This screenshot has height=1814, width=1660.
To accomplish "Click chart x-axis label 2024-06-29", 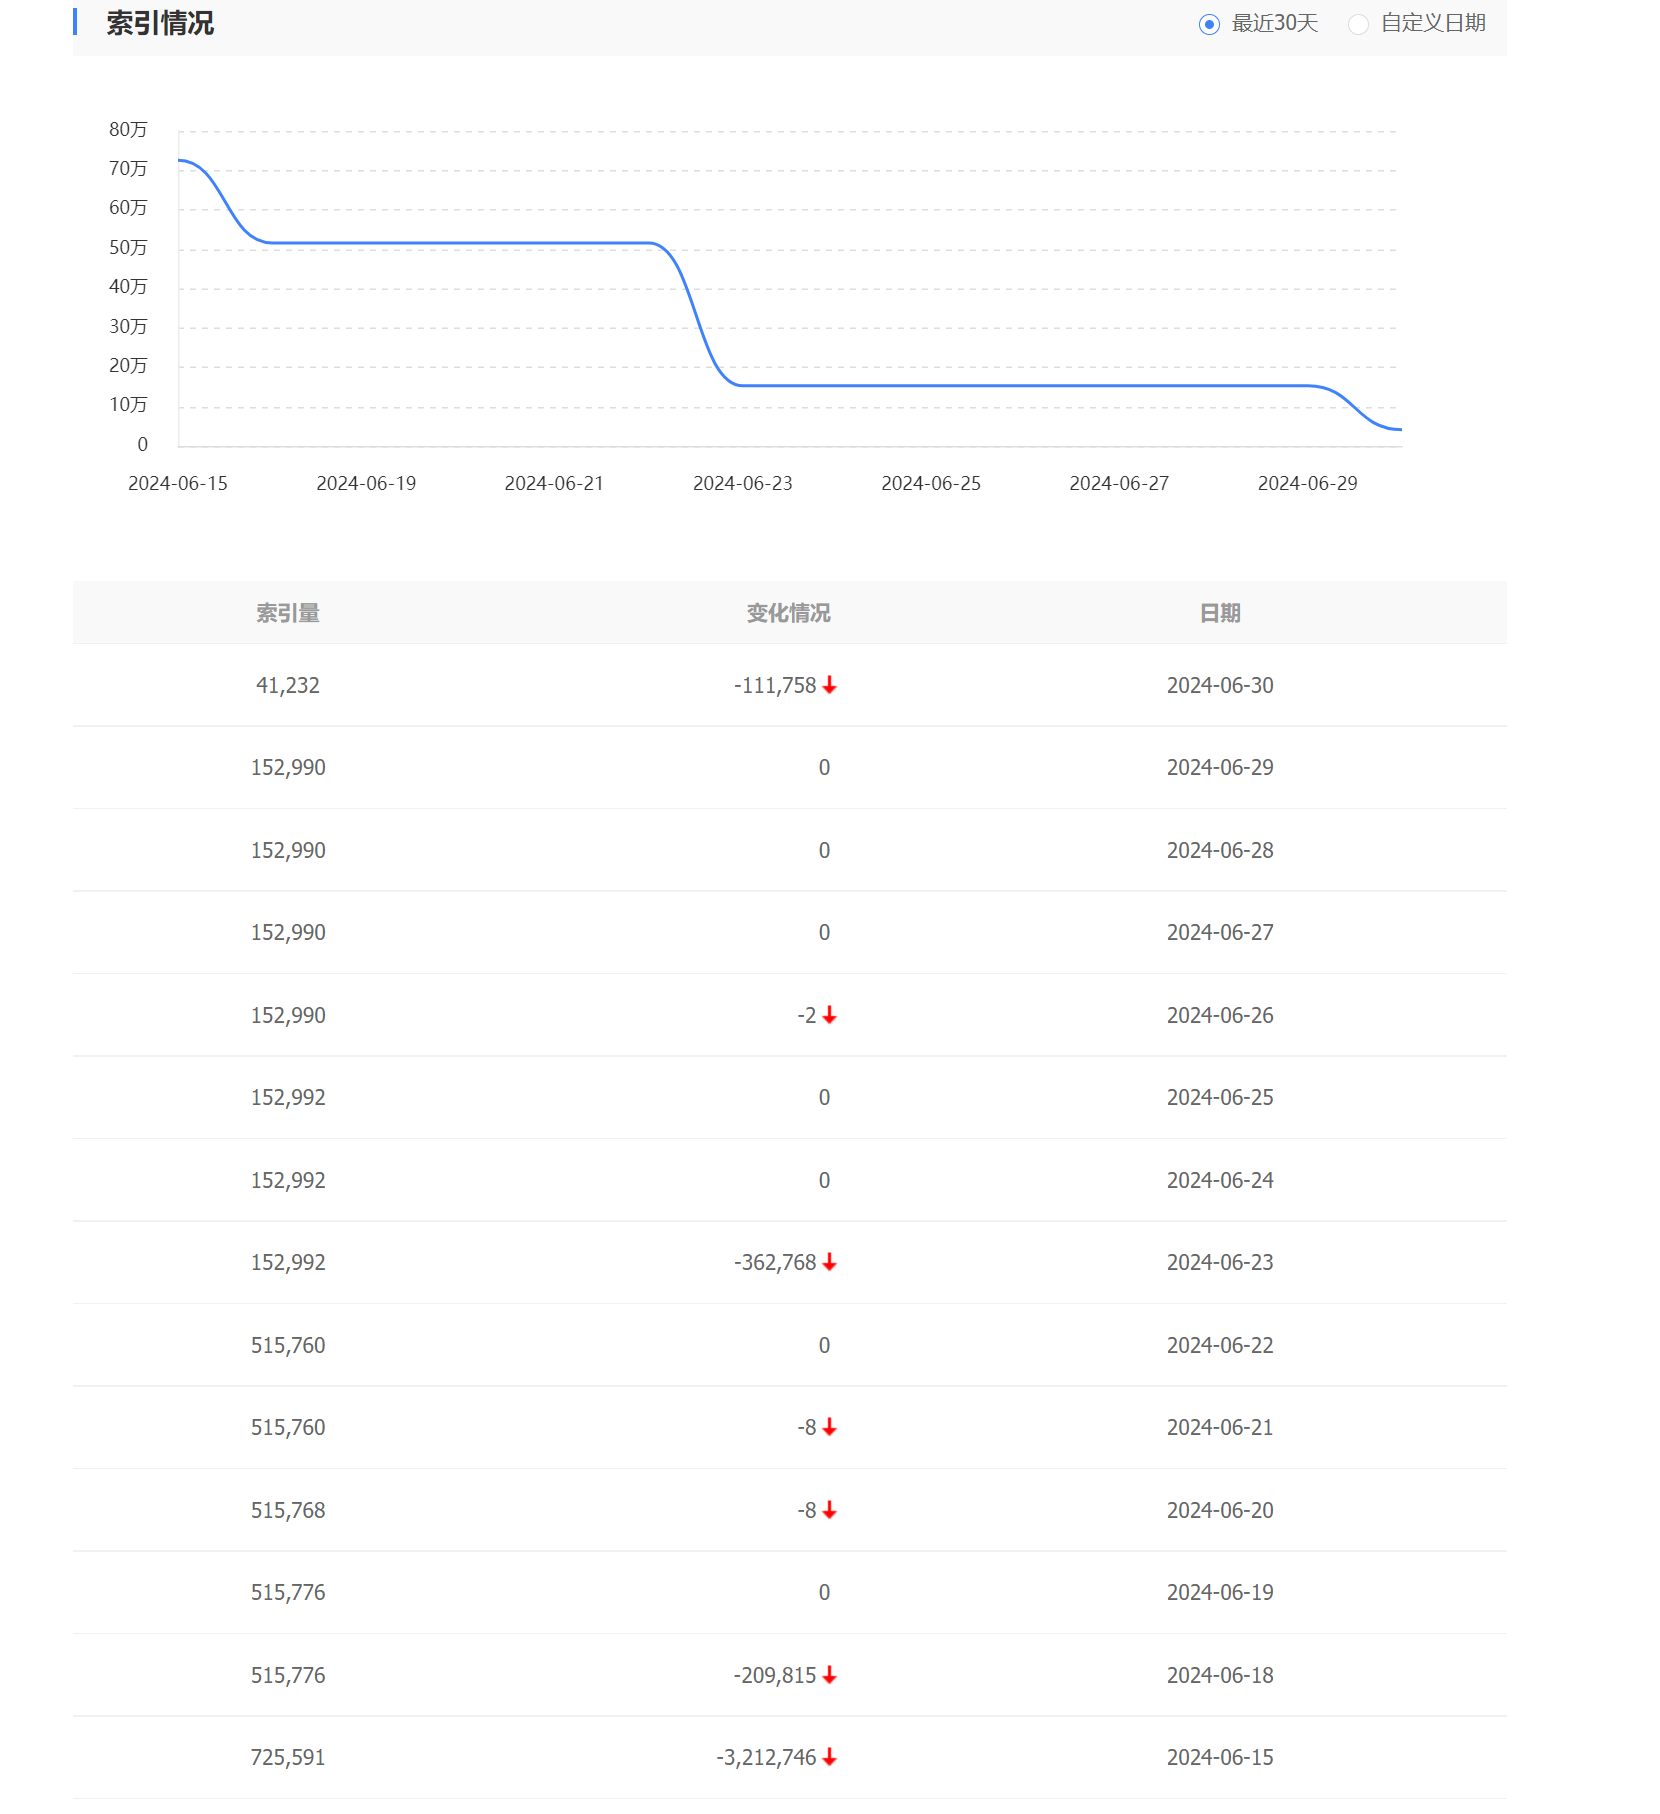I will click(1307, 483).
